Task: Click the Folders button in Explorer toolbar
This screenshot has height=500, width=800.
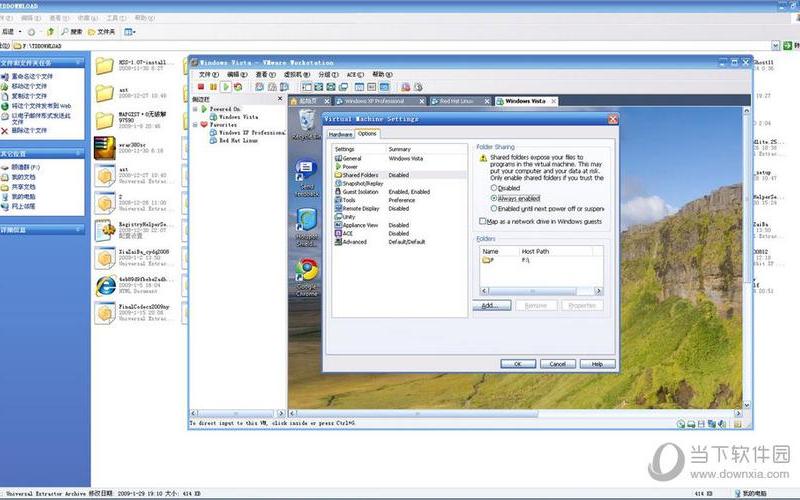Action: pyautogui.click(x=102, y=32)
